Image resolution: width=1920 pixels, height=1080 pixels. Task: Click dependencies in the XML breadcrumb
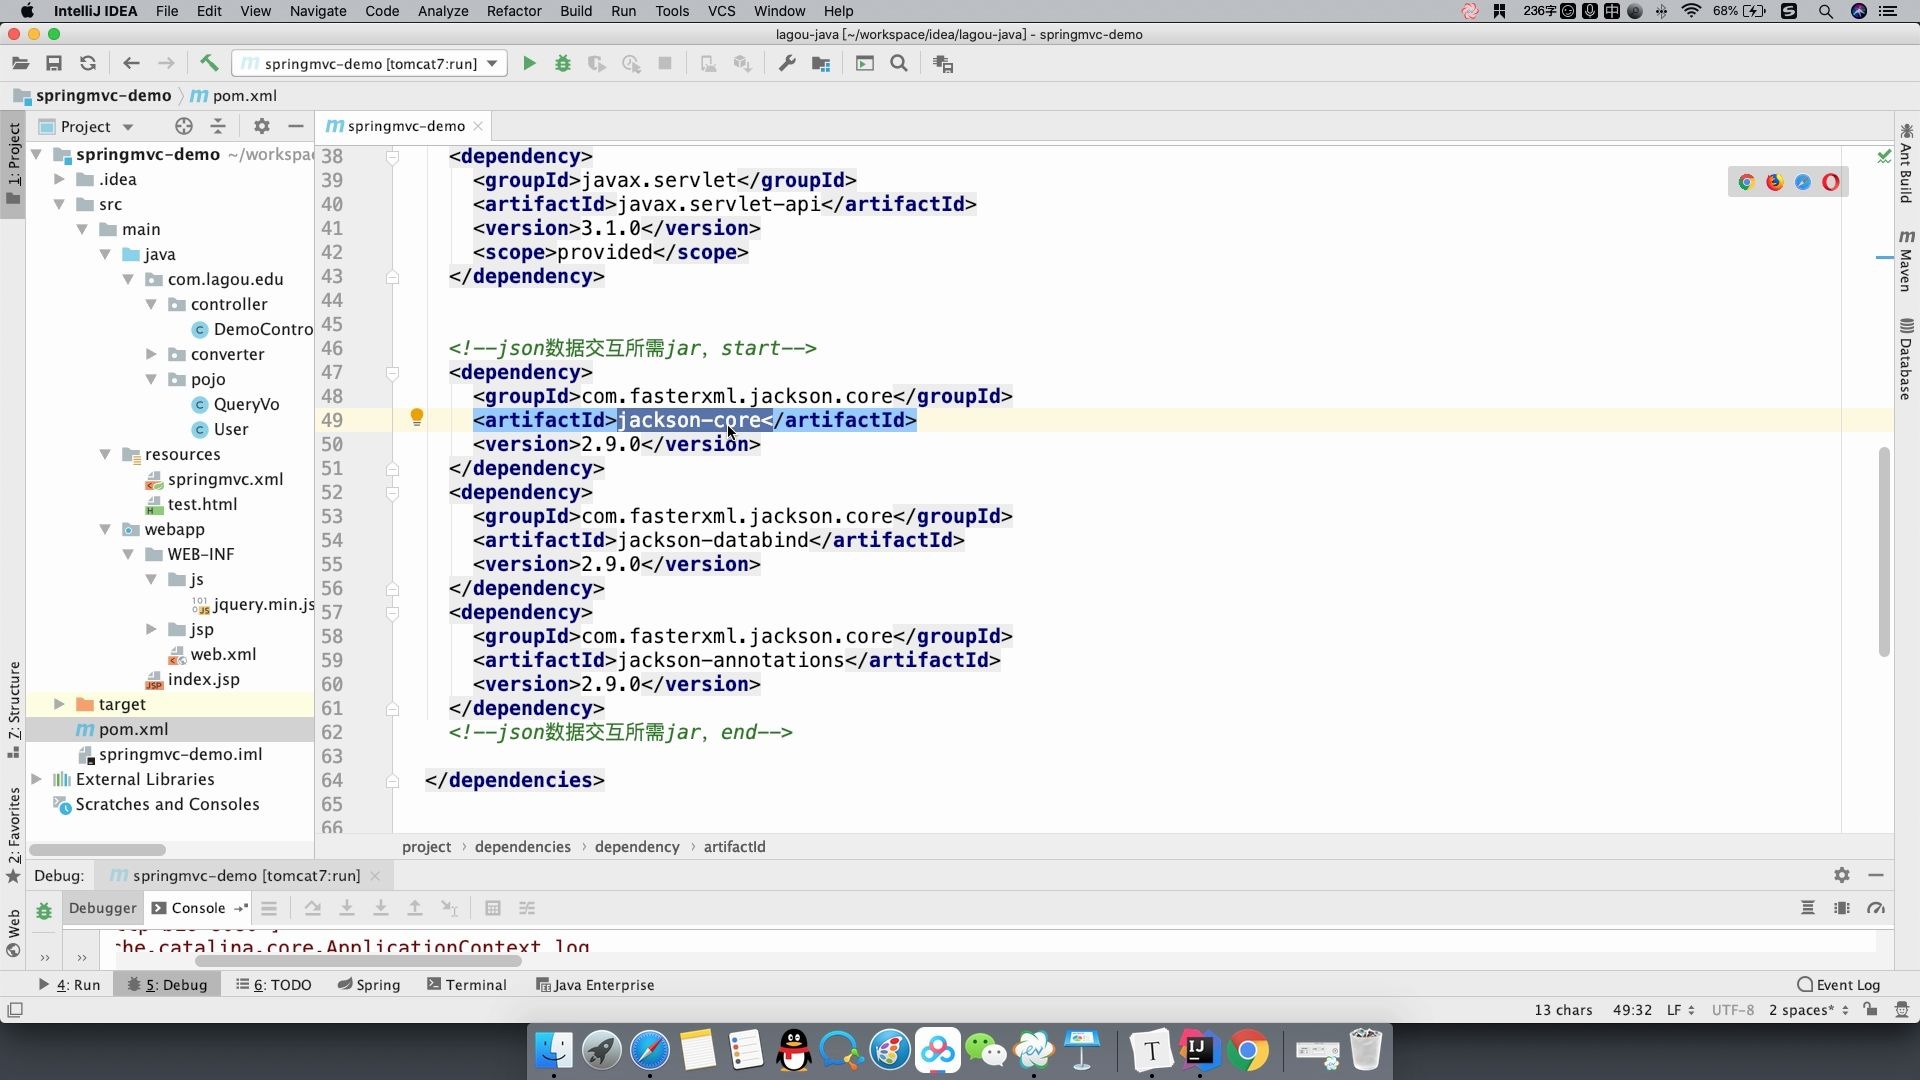tap(522, 847)
